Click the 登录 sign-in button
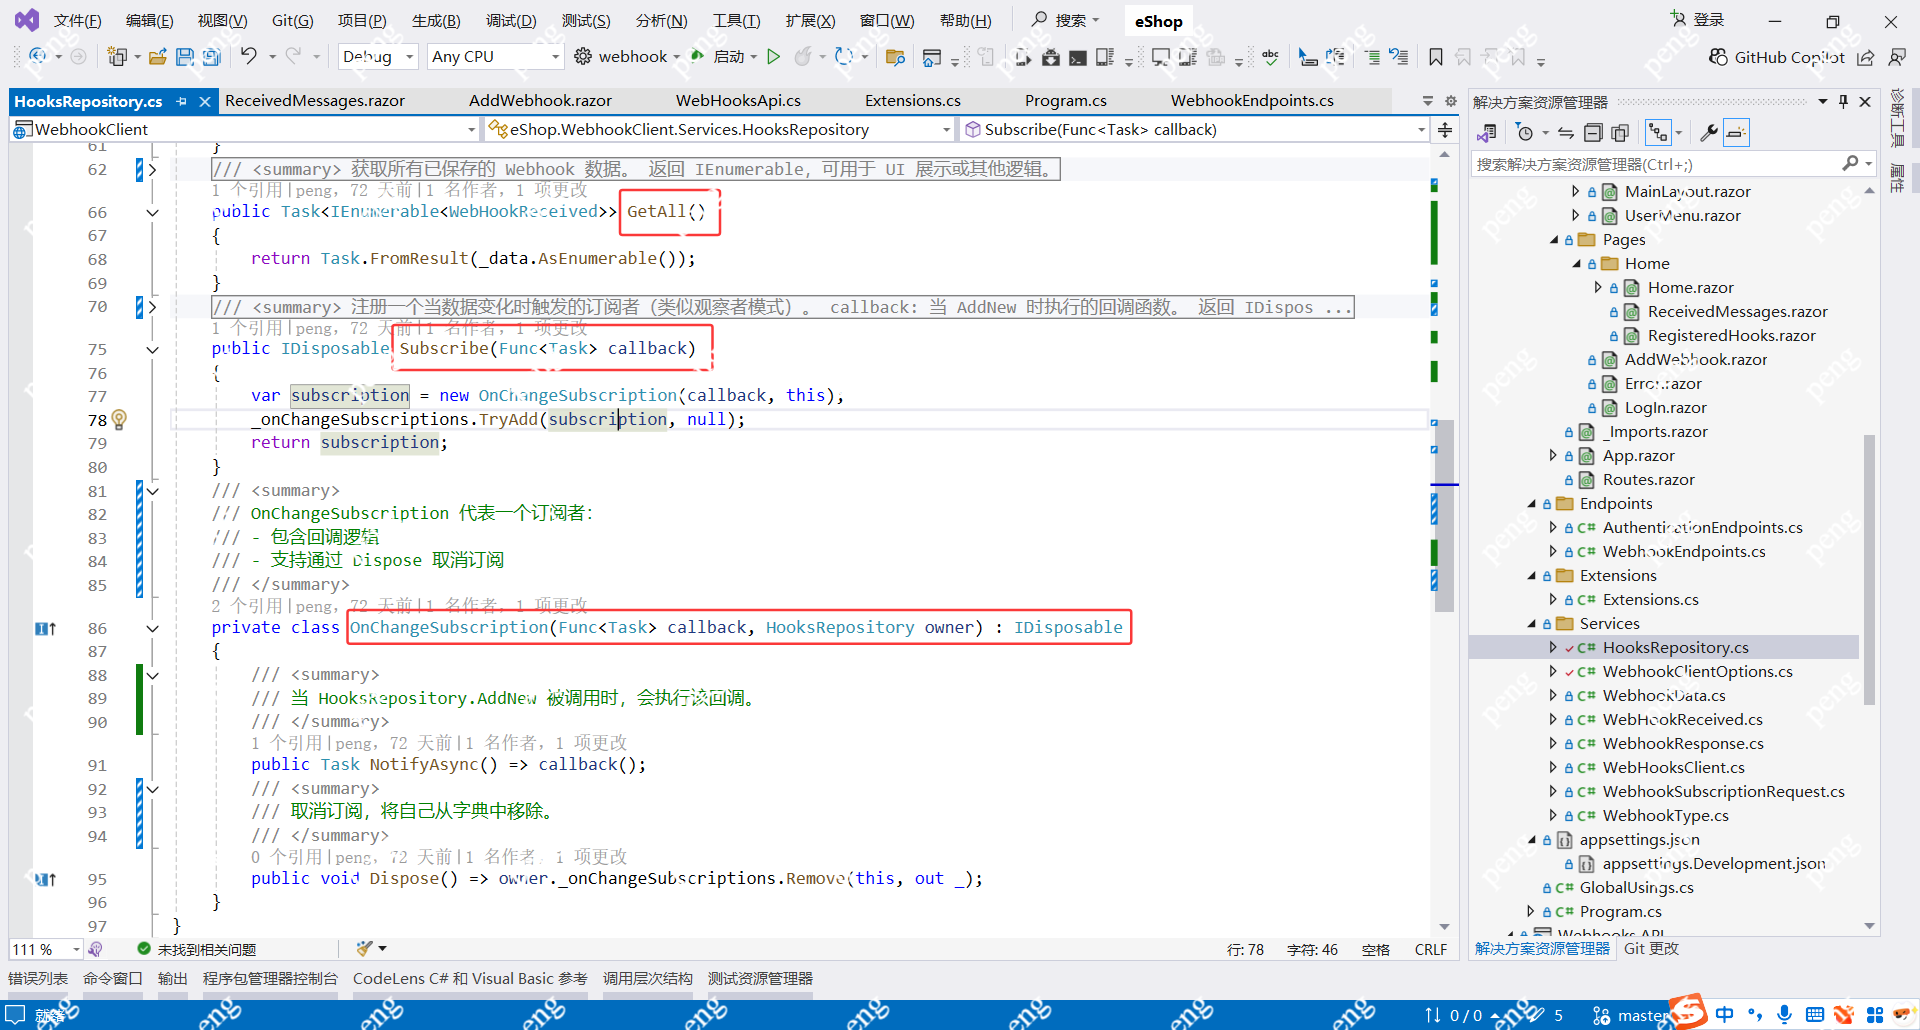The image size is (1920, 1030). tap(1697, 20)
